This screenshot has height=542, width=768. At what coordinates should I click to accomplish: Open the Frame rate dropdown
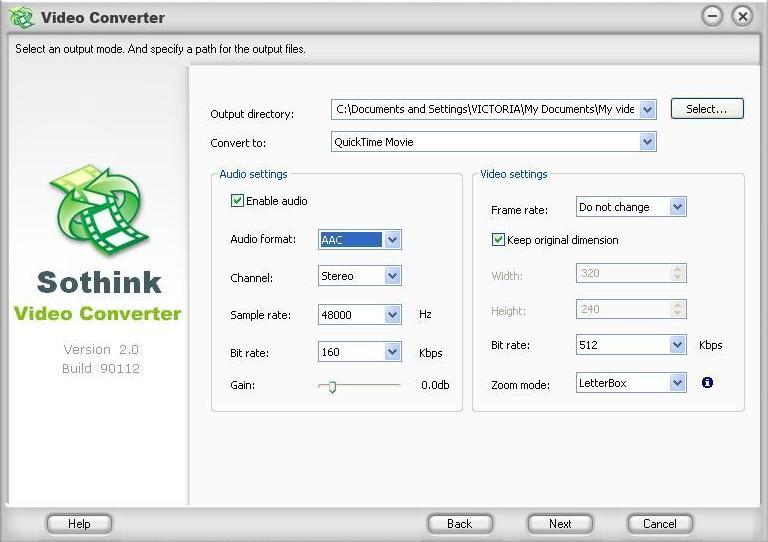click(x=677, y=207)
